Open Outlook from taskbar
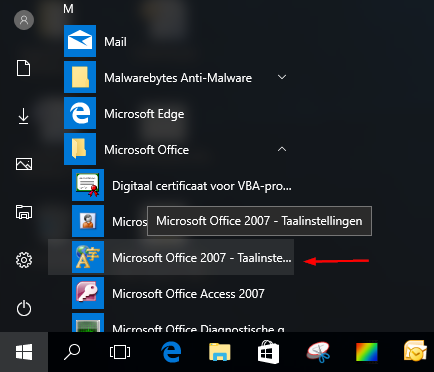Screen dimensions: 434x372 (x=415, y=351)
